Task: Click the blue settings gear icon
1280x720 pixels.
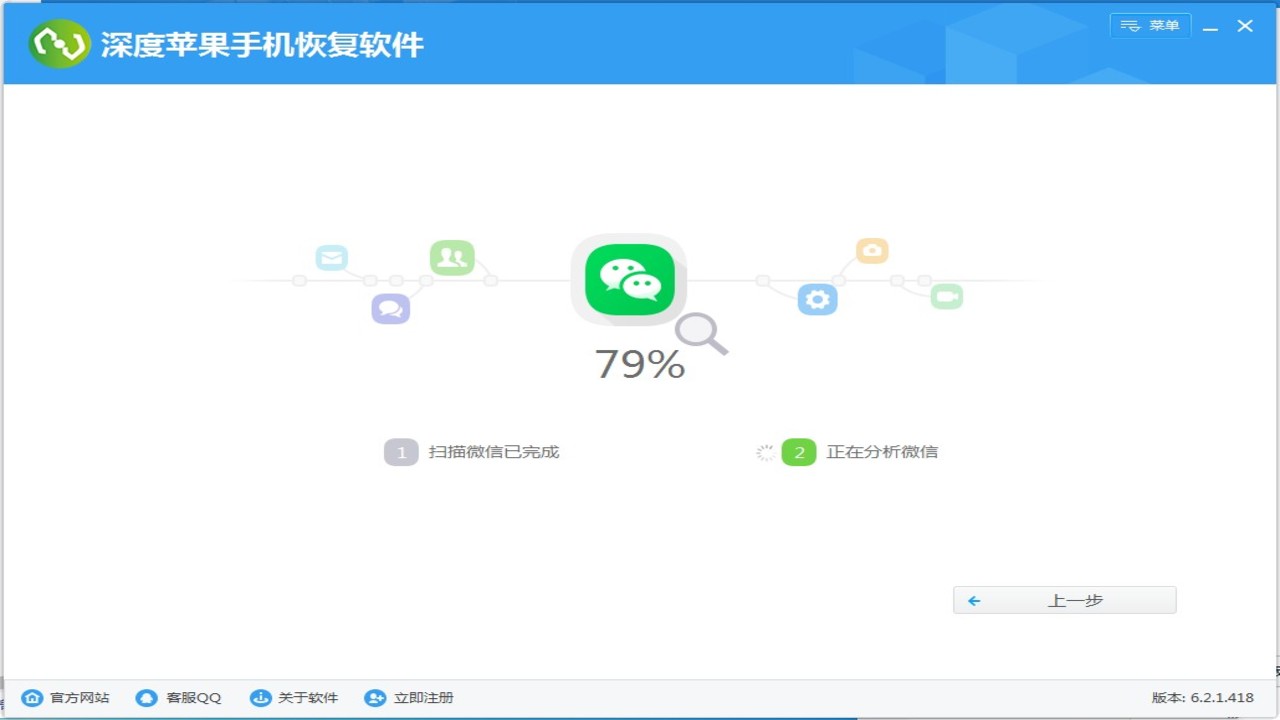Action: coord(817,299)
